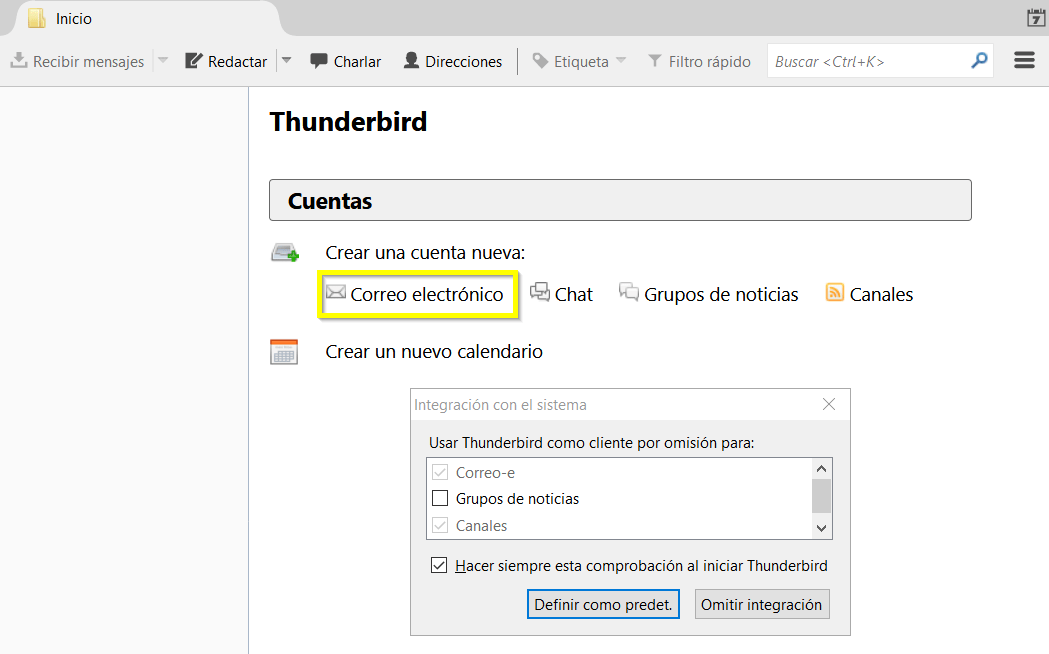Click the search magnifier icon

979,61
